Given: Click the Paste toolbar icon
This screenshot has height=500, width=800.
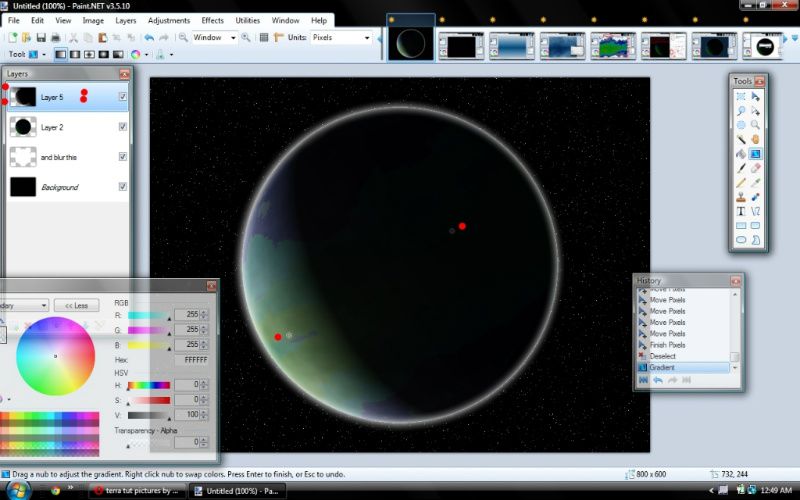Looking at the screenshot, I should [x=103, y=38].
